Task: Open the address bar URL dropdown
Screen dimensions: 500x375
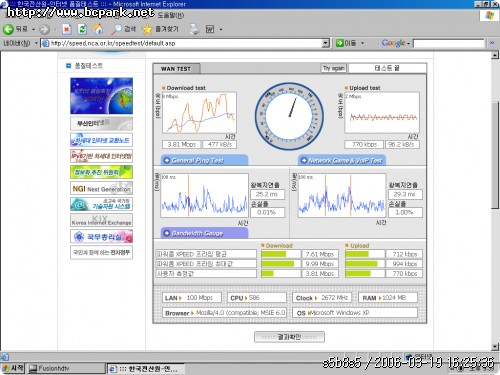Action: (x=326, y=43)
